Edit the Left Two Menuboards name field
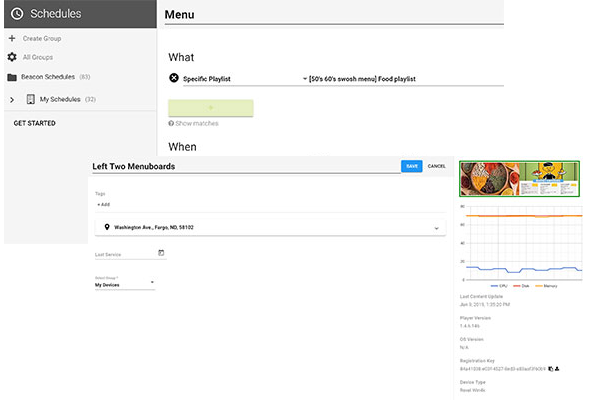This screenshot has height=400, width=600. [x=246, y=167]
